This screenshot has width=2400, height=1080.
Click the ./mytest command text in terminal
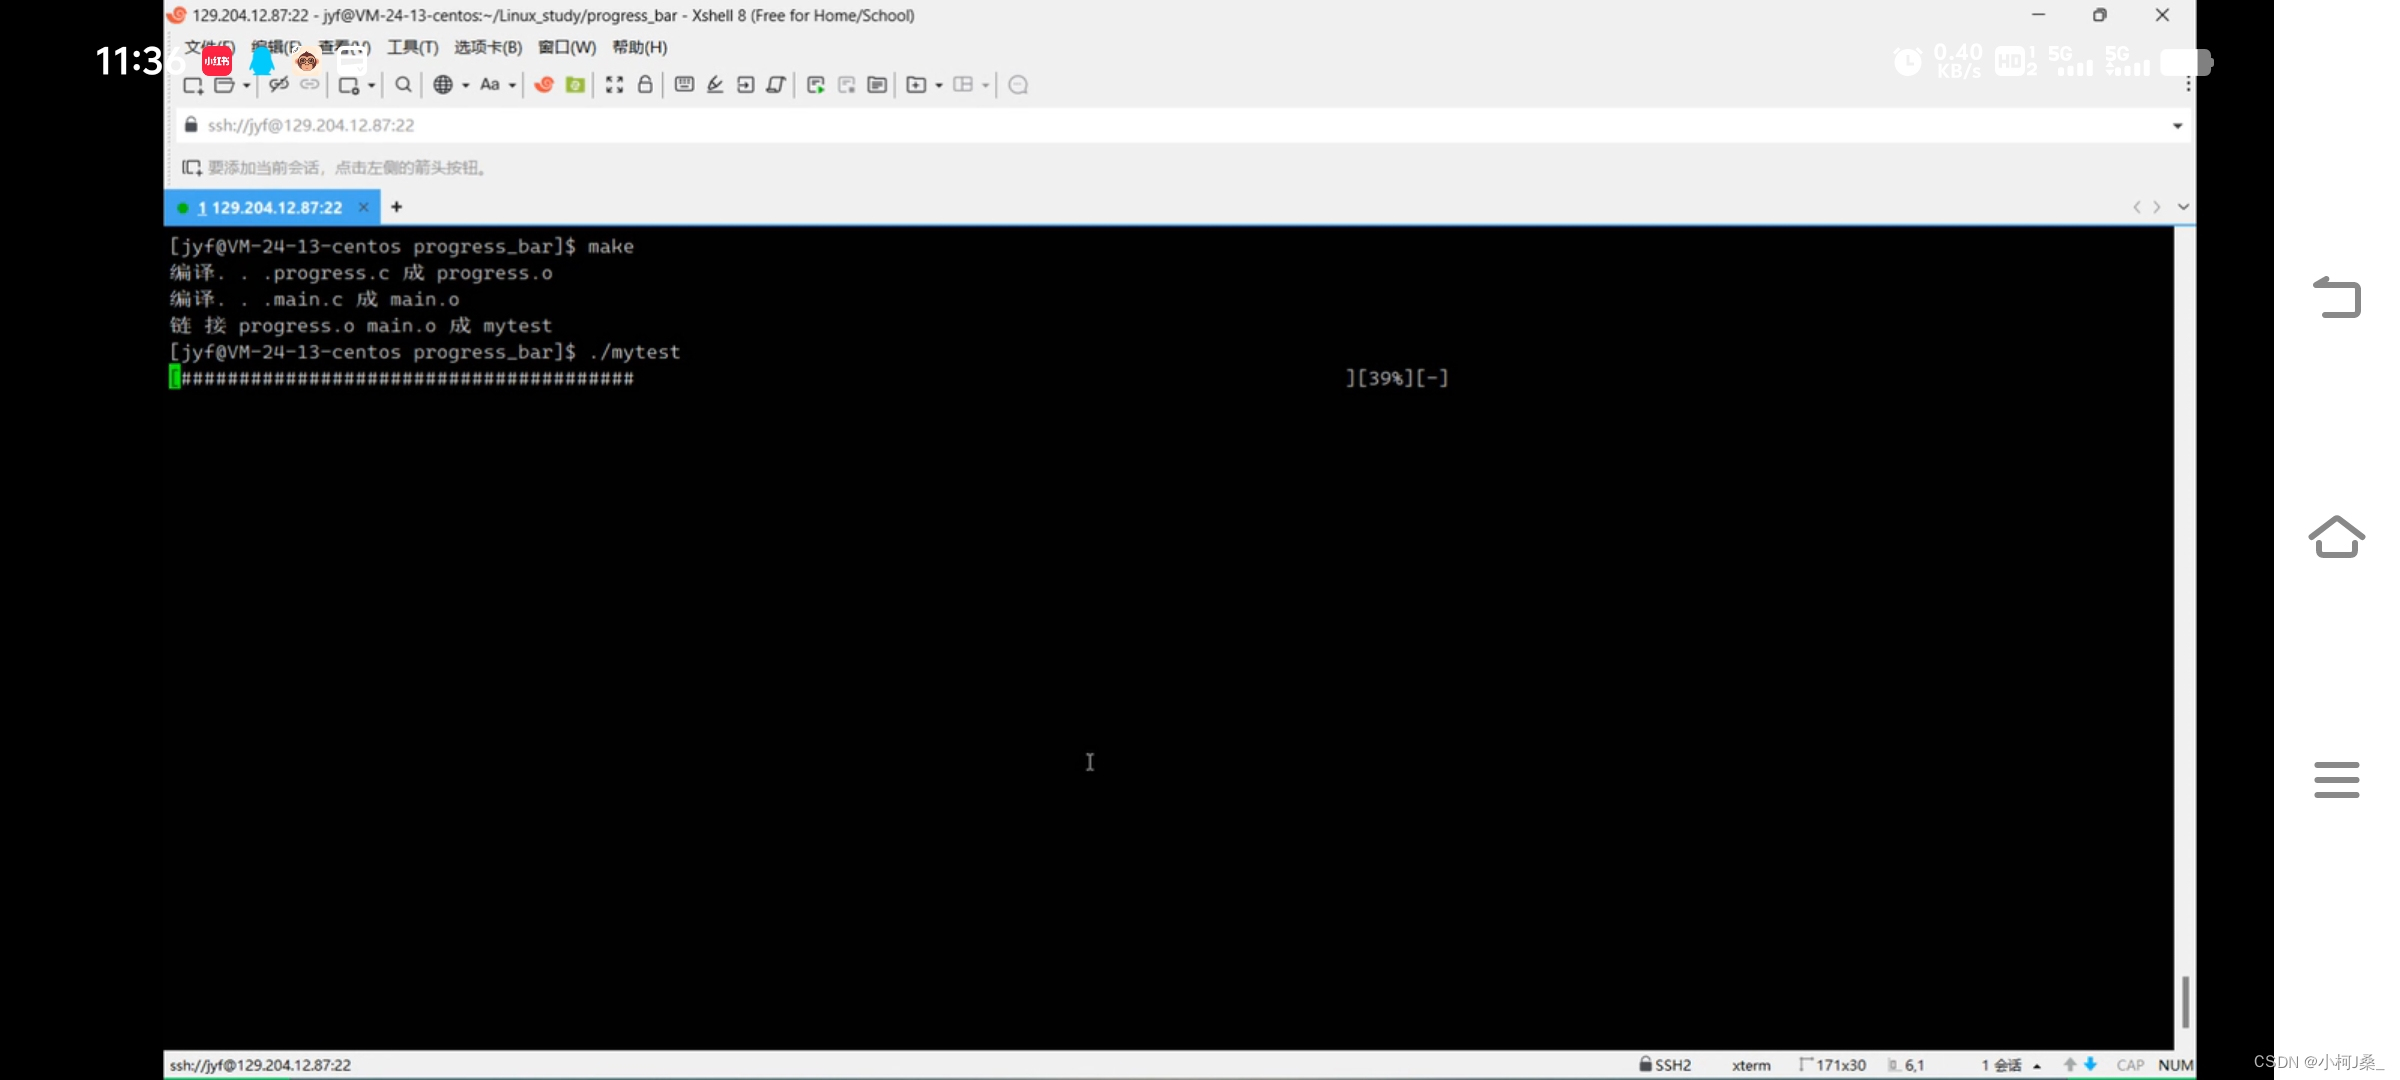[x=635, y=352]
